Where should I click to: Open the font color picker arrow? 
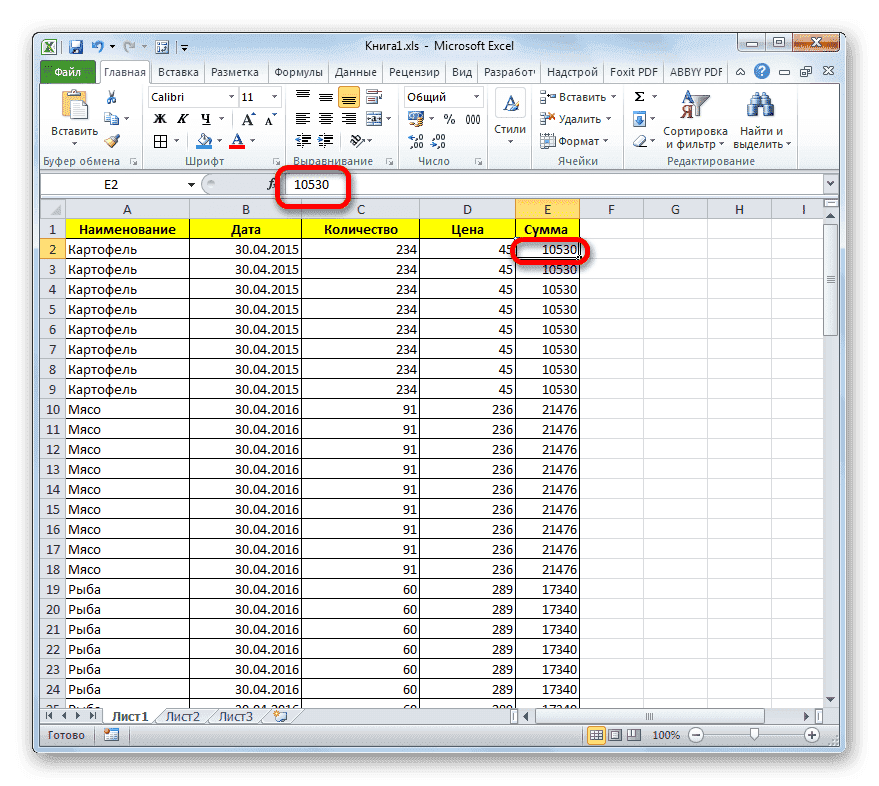(x=251, y=142)
